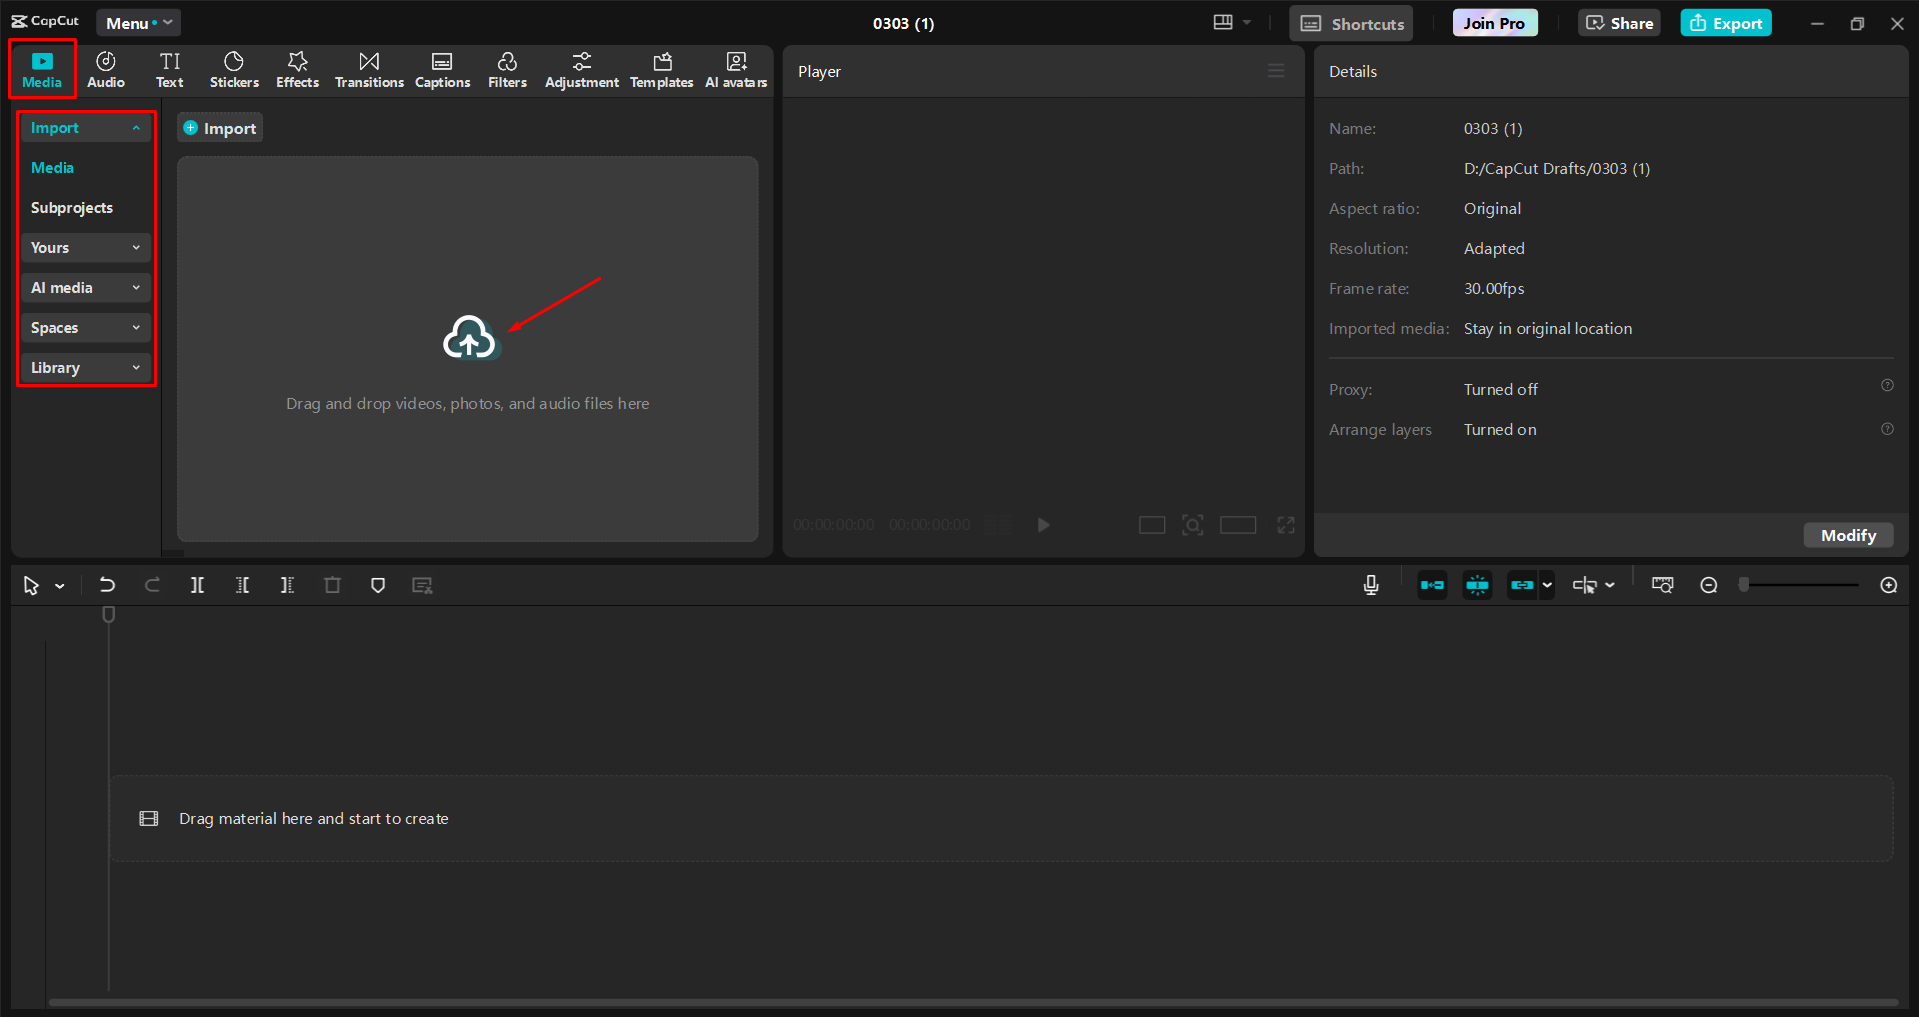This screenshot has height=1017, width=1919.
Task: Click the Modify button in Details panel
Action: (x=1847, y=535)
